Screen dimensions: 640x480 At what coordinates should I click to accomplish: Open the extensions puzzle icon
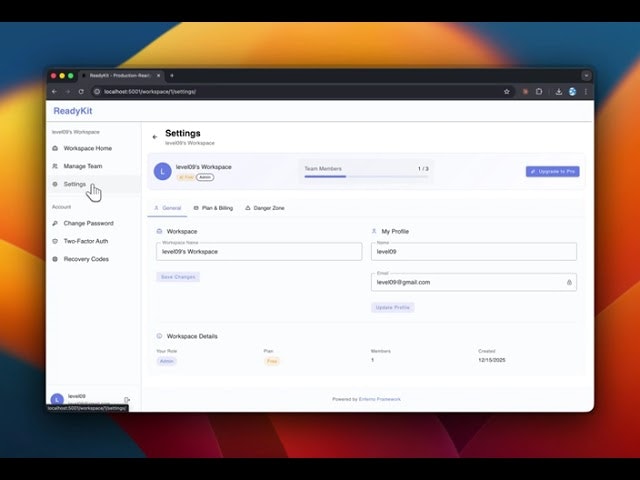539,92
